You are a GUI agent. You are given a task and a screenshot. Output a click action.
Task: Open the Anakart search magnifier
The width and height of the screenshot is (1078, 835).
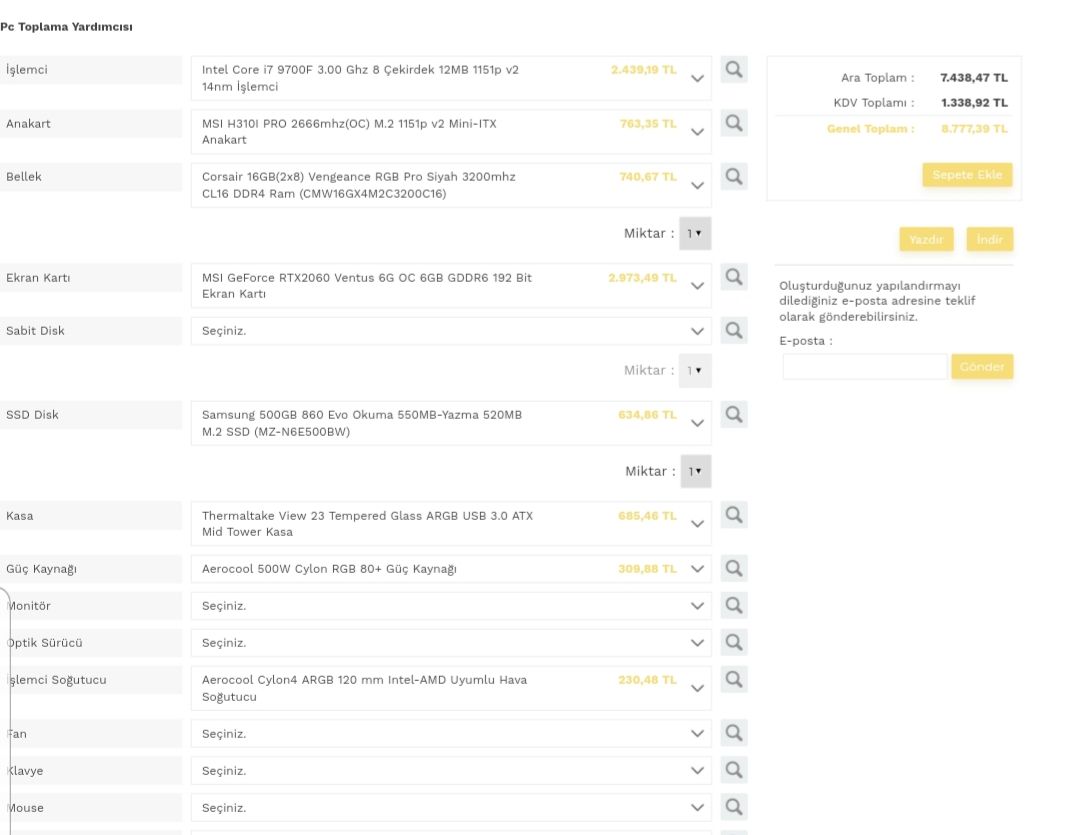point(734,124)
